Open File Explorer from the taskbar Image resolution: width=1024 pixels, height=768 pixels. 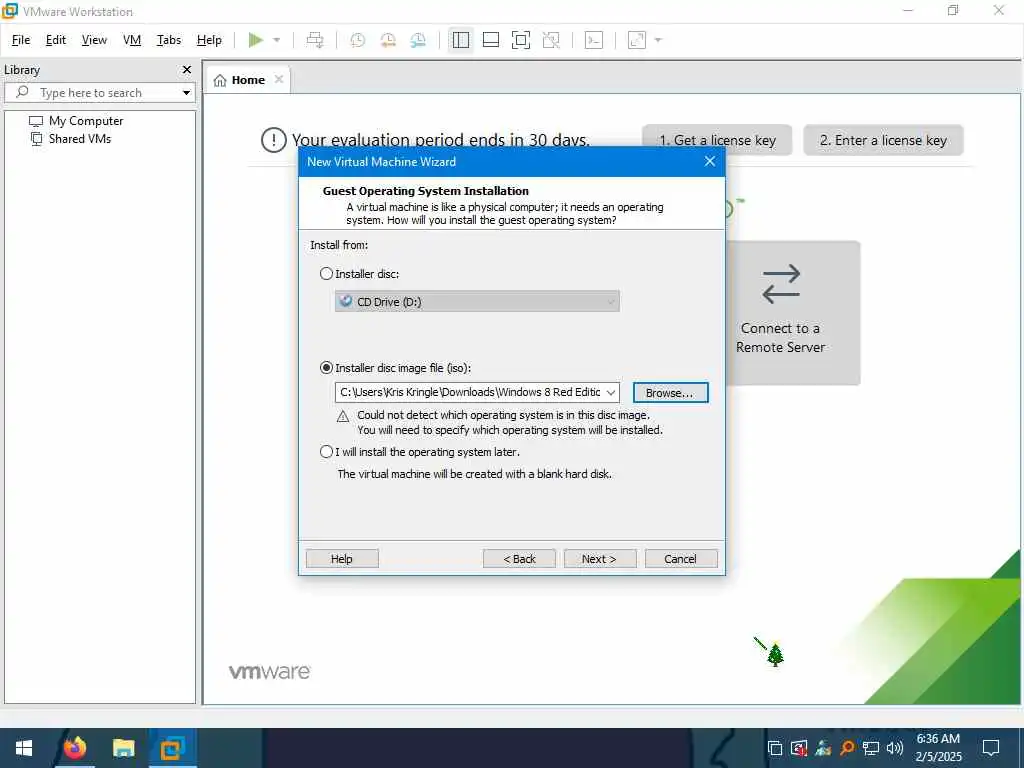point(123,748)
